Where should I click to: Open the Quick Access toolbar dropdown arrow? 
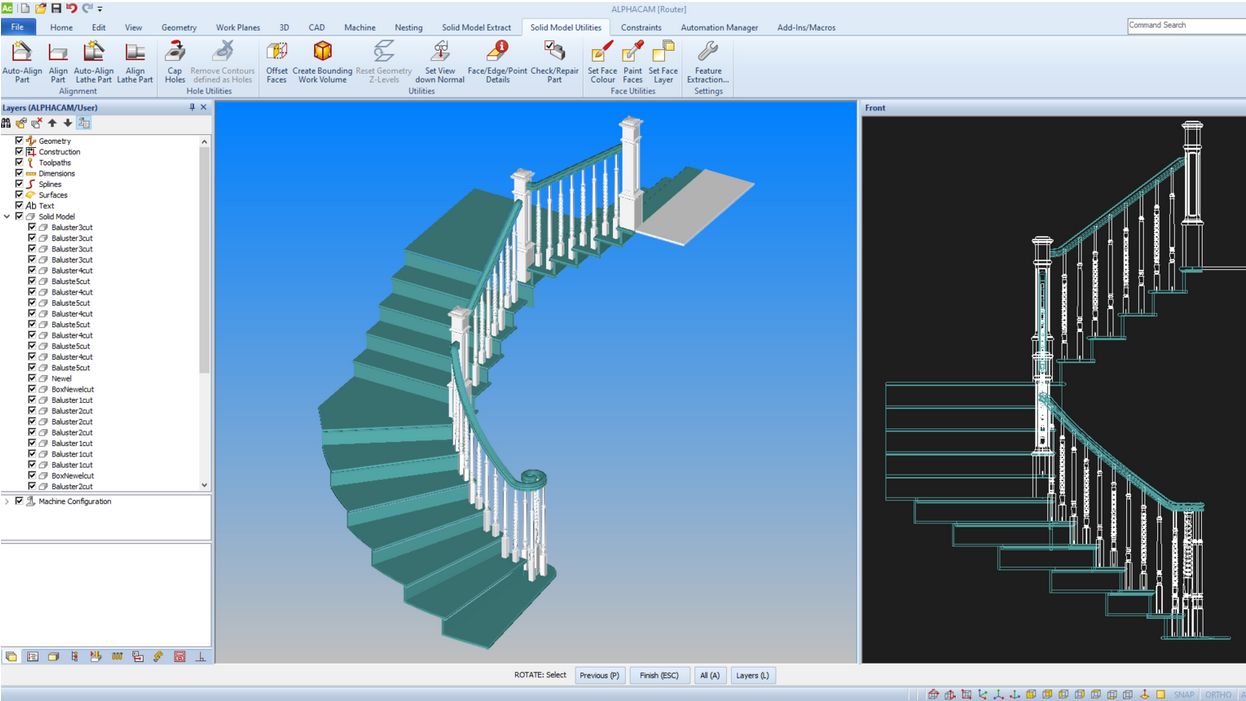coord(100,8)
